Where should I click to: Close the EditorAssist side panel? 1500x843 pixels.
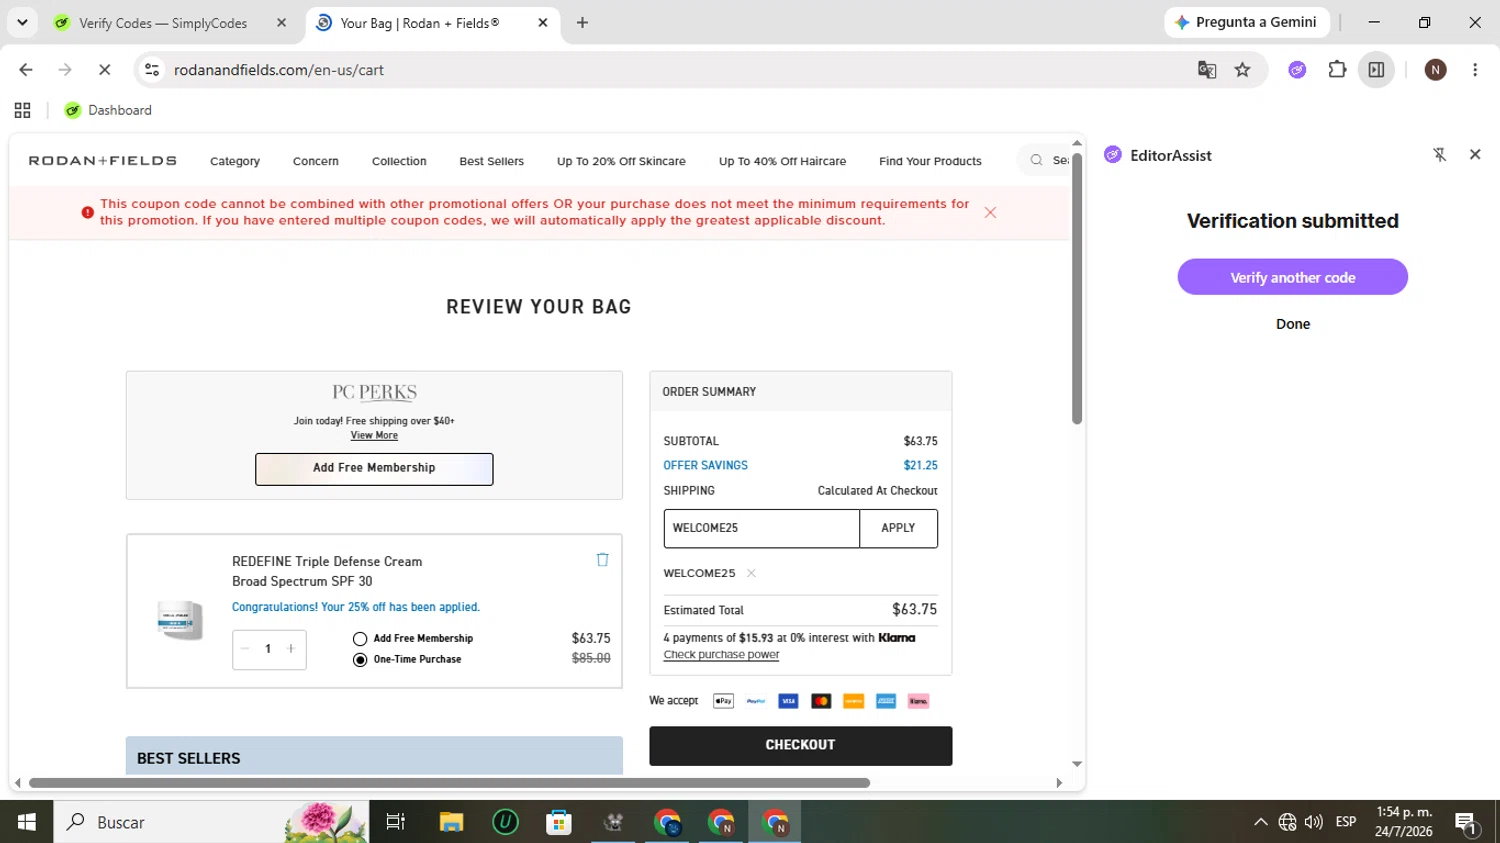1475,155
